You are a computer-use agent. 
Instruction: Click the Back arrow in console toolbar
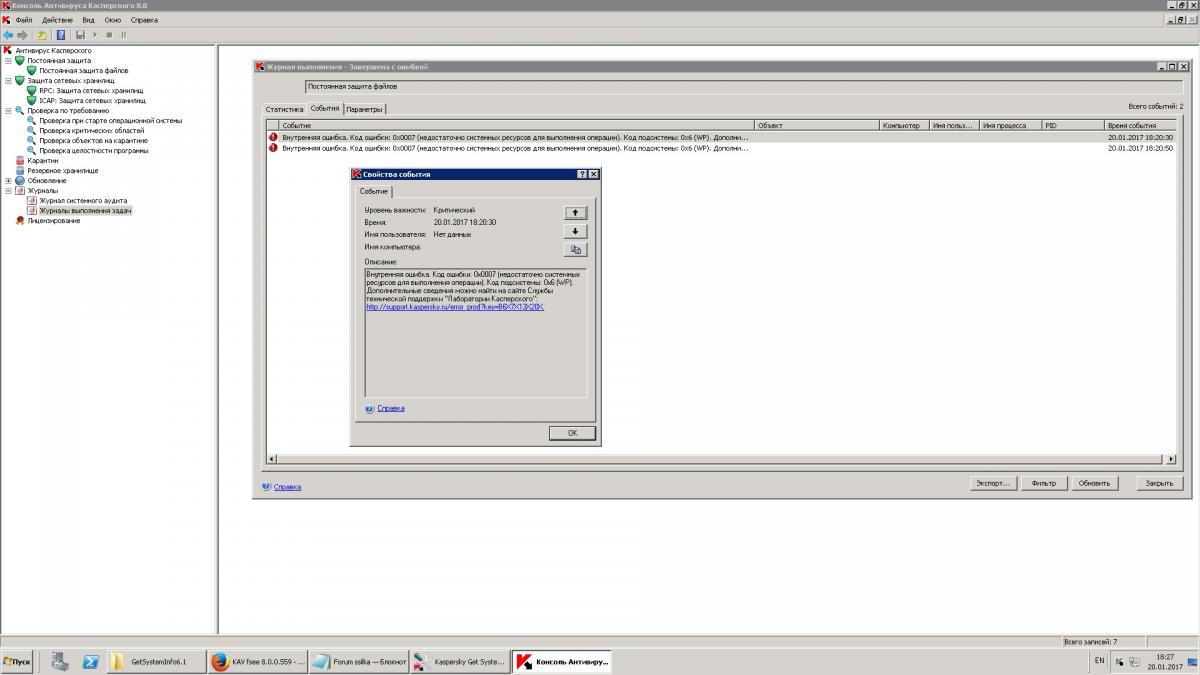pos(8,35)
